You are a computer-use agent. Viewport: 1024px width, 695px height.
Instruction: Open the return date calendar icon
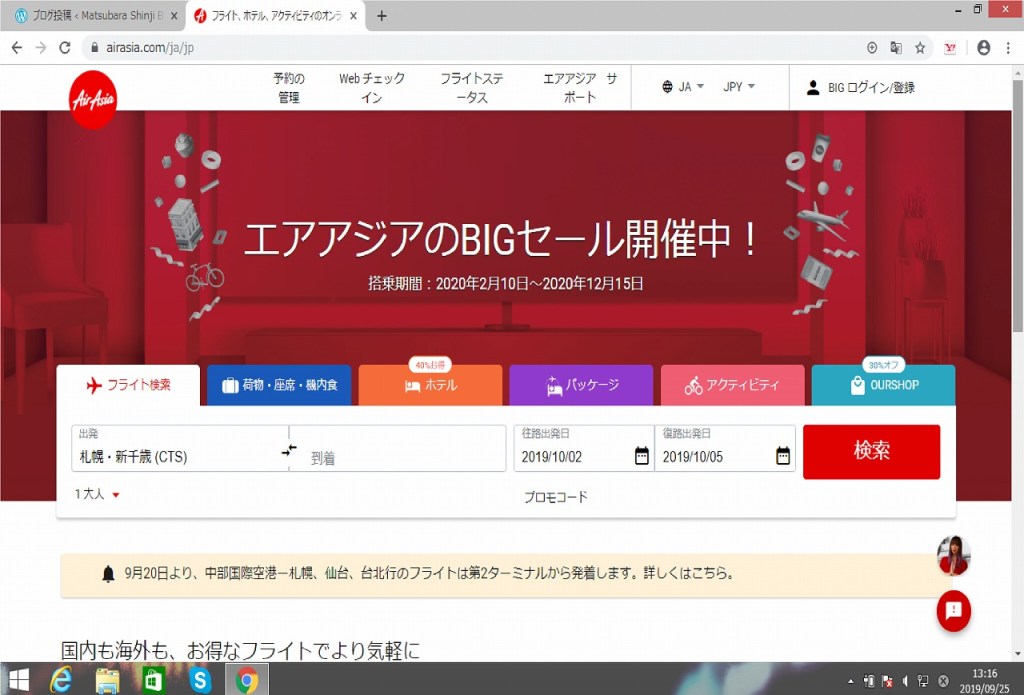coord(783,456)
